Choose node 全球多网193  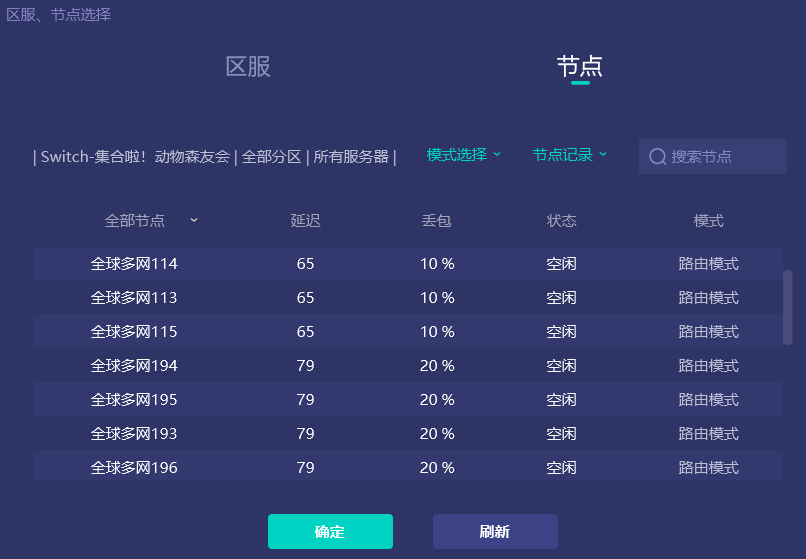coord(134,434)
